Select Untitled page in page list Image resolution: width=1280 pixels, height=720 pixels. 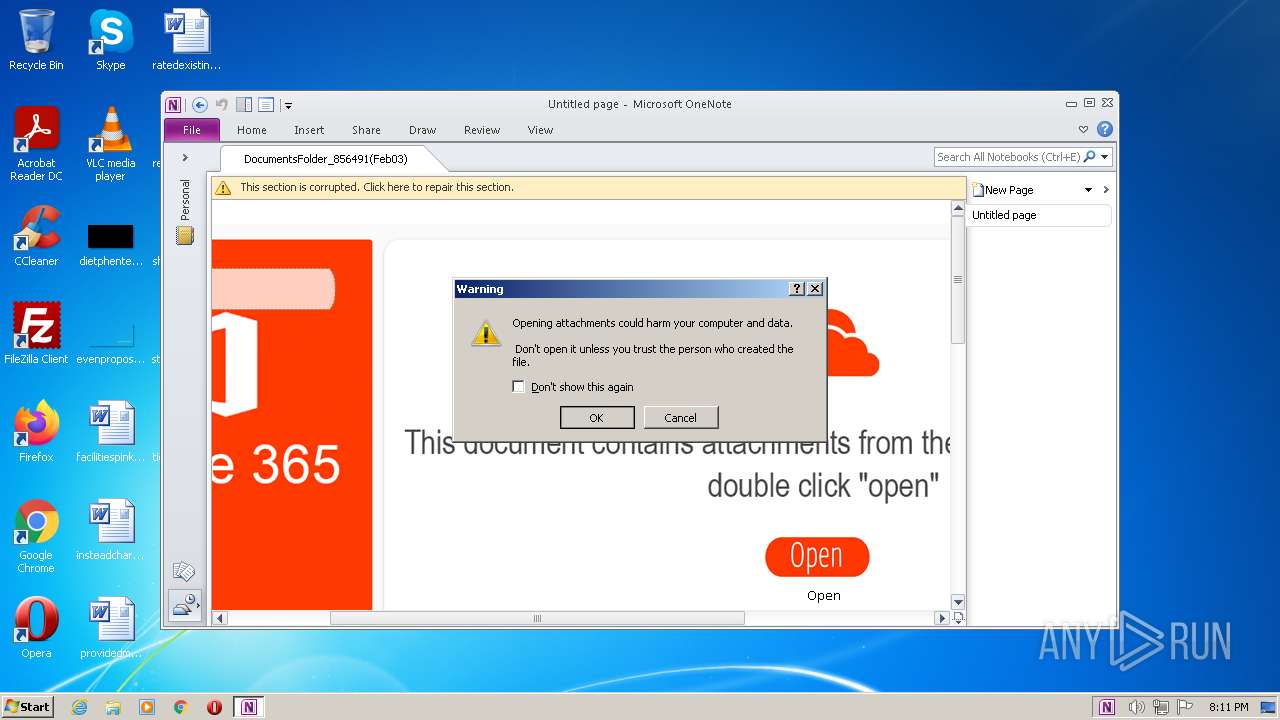(x=1039, y=215)
